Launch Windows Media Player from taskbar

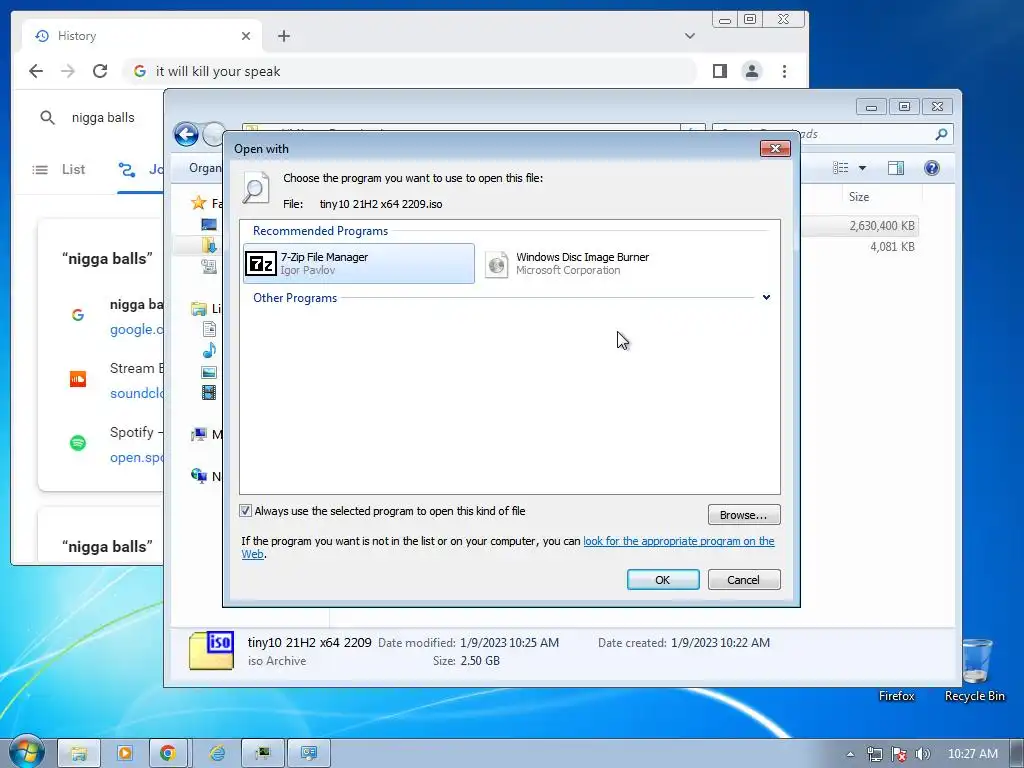pyautogui.click(x=124, y=753)
